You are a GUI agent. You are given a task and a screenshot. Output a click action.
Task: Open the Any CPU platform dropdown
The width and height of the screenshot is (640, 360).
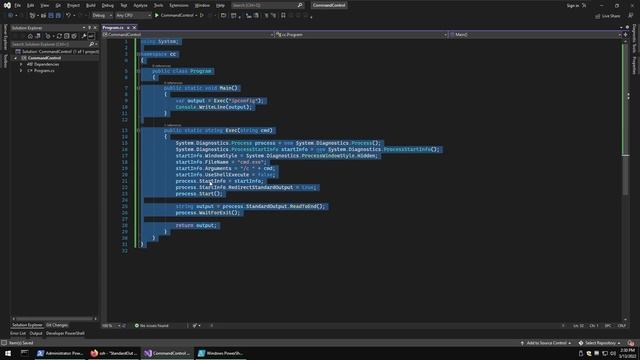(x=133, y=16)
